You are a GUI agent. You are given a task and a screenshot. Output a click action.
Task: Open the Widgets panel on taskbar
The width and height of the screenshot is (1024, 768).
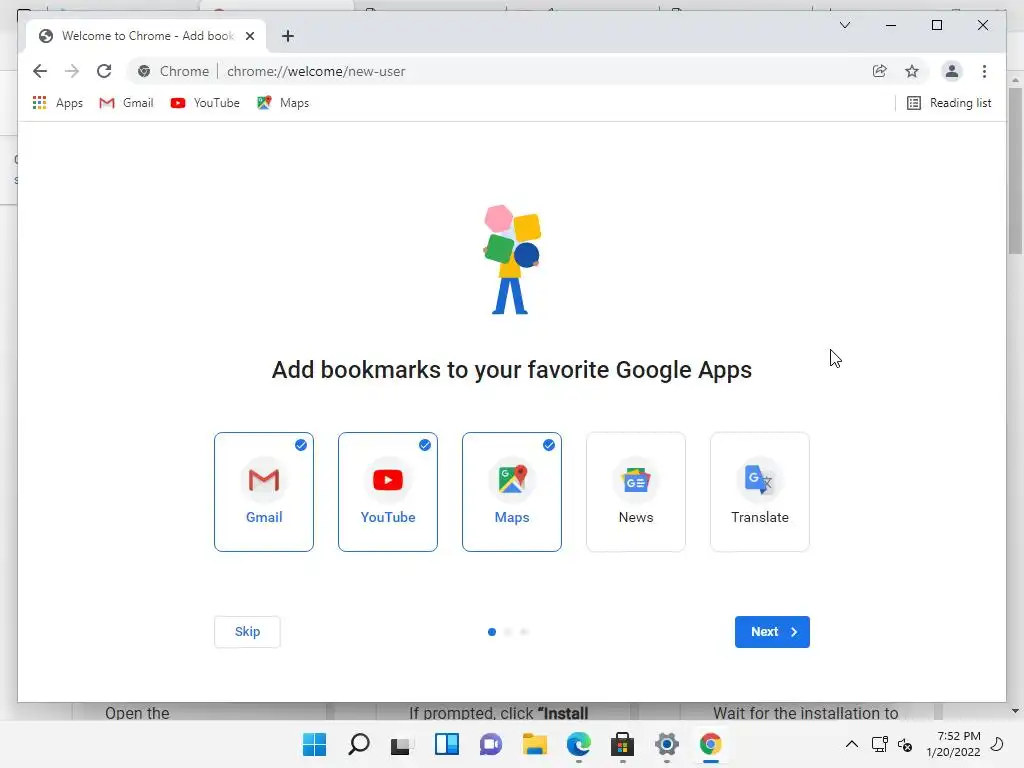click(447, 744)
